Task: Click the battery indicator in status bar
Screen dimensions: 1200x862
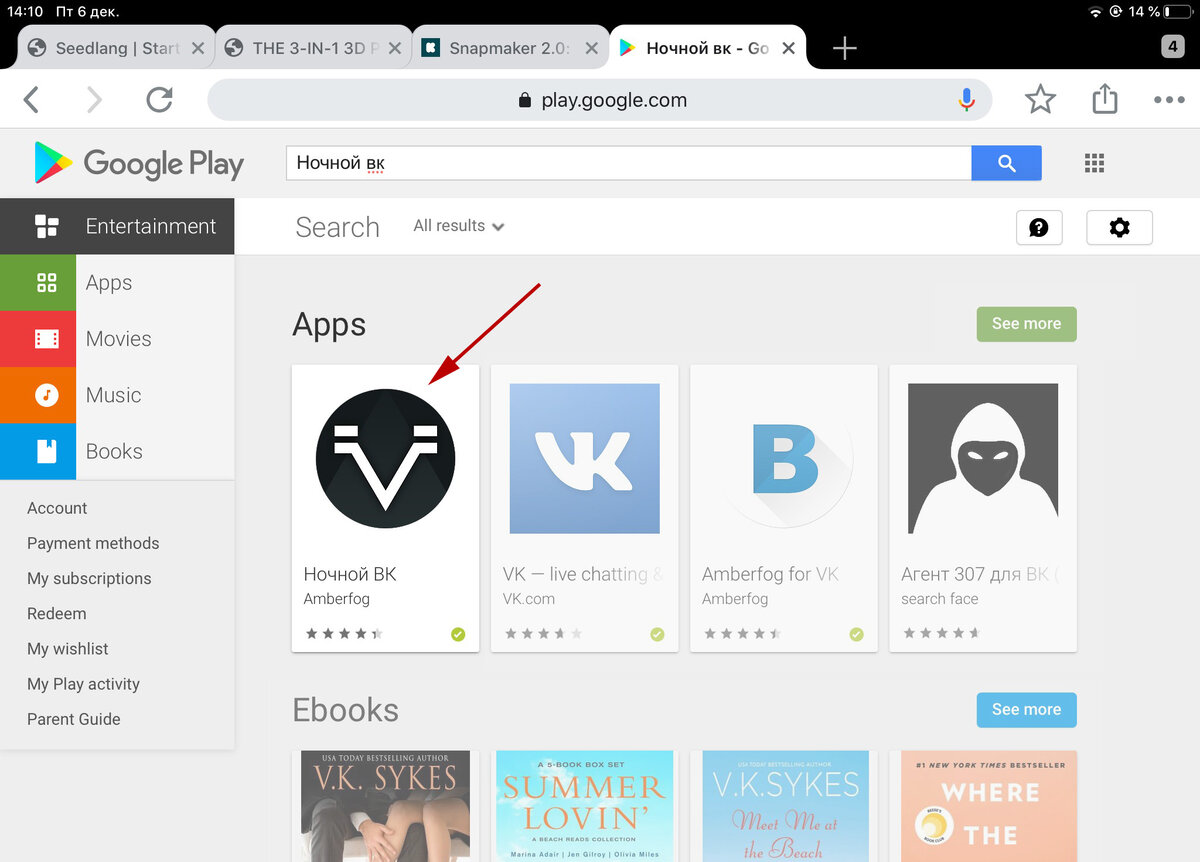Action: [1177, 12]
